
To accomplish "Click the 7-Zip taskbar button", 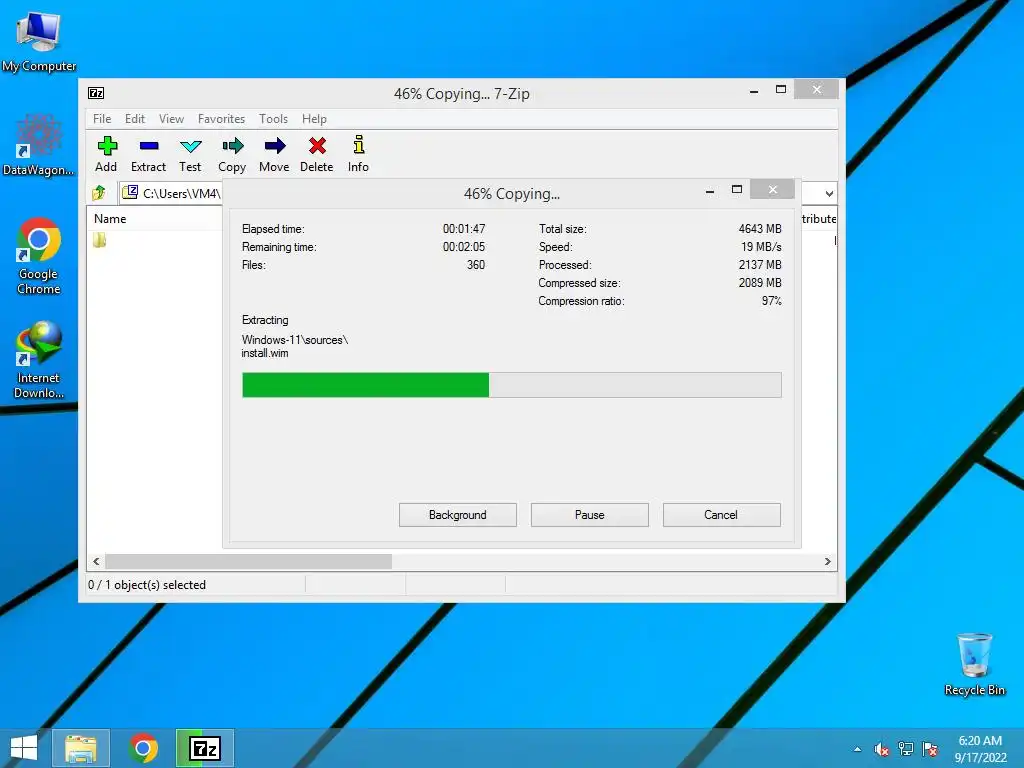I will click(x=205, y=748).
